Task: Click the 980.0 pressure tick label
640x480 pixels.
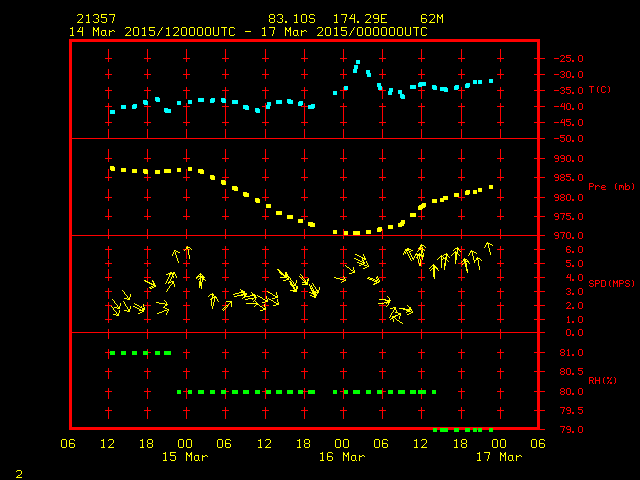Action: pos(569,198)
